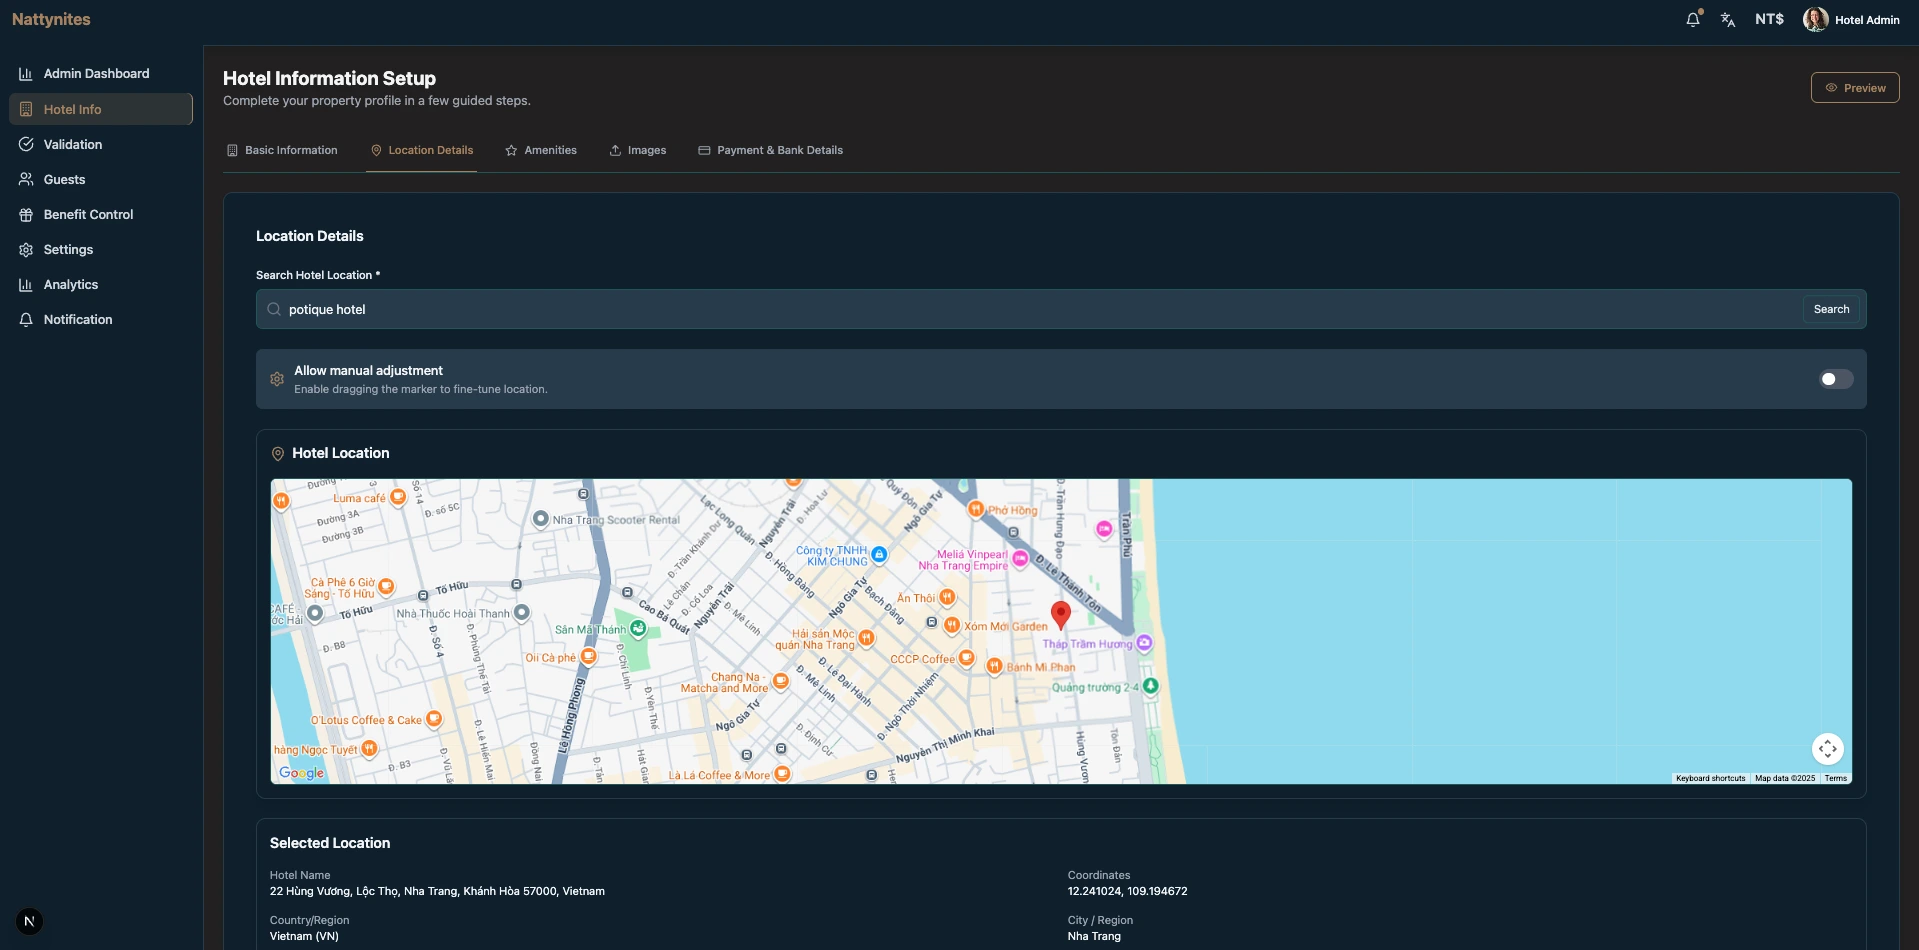Screen dimensions: 1919x950
Task: Click the Google logo on the map
Action: pos(299,771)
